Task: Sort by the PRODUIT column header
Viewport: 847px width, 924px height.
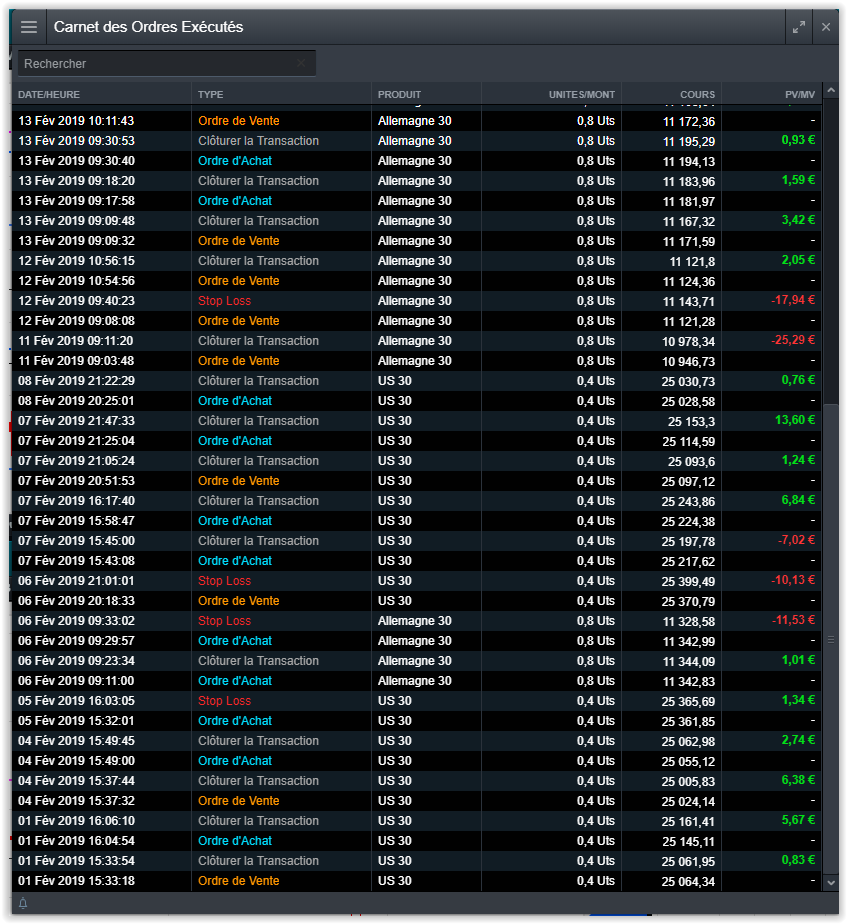Action: pos(400,94)
